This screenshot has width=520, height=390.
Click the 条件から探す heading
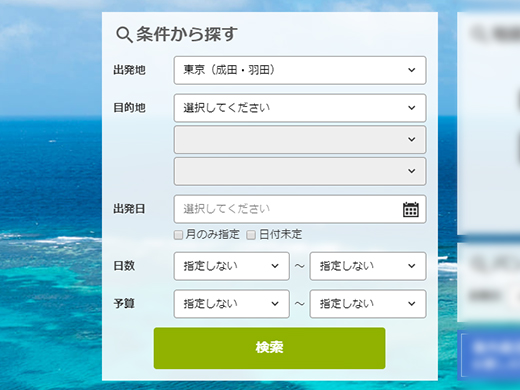point(187,34)
